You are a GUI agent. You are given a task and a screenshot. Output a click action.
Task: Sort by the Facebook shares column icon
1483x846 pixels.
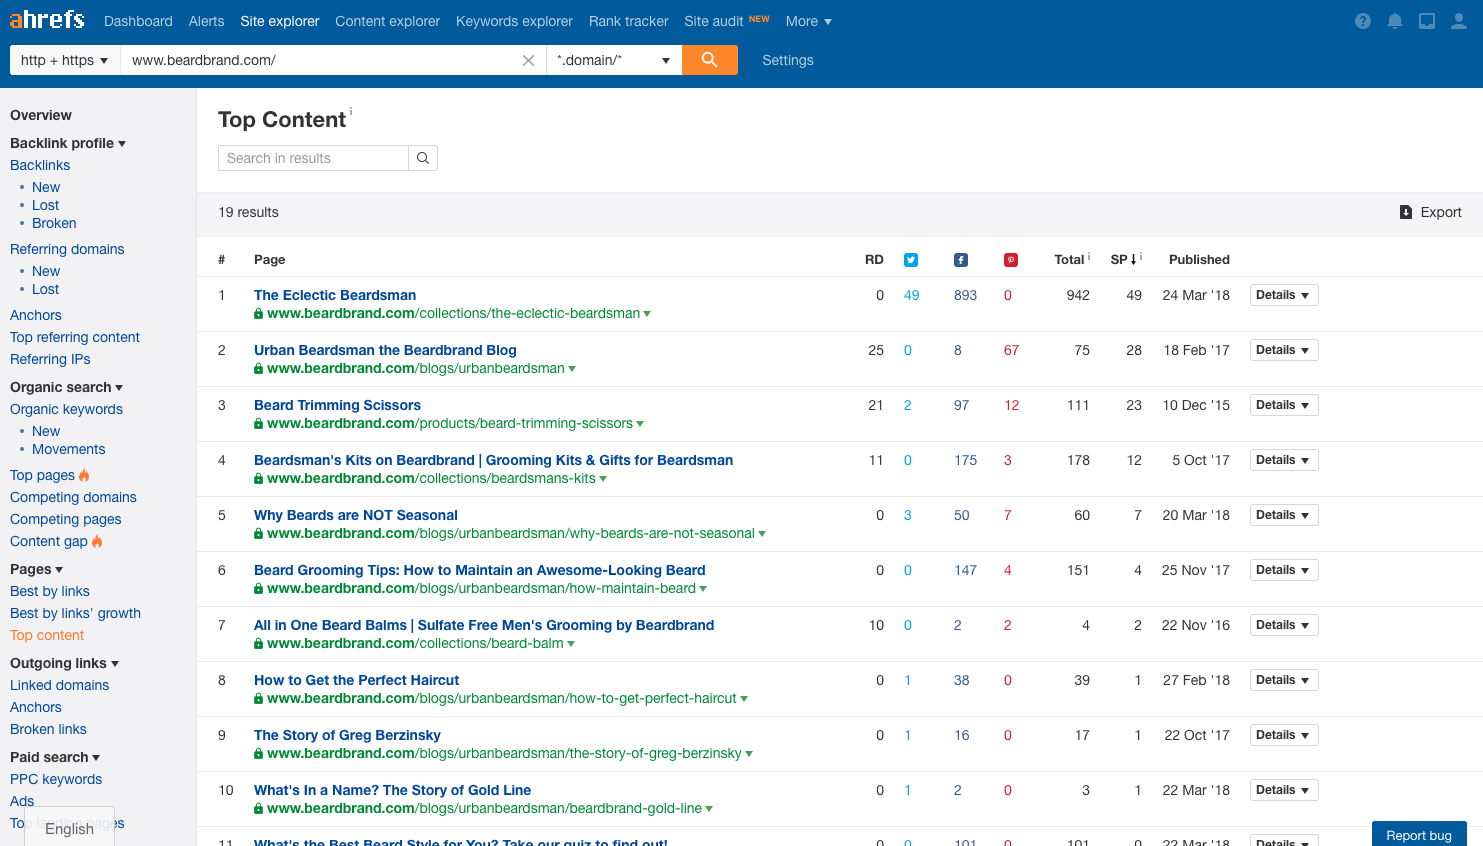pyautogui.click(x=961, y=260)
